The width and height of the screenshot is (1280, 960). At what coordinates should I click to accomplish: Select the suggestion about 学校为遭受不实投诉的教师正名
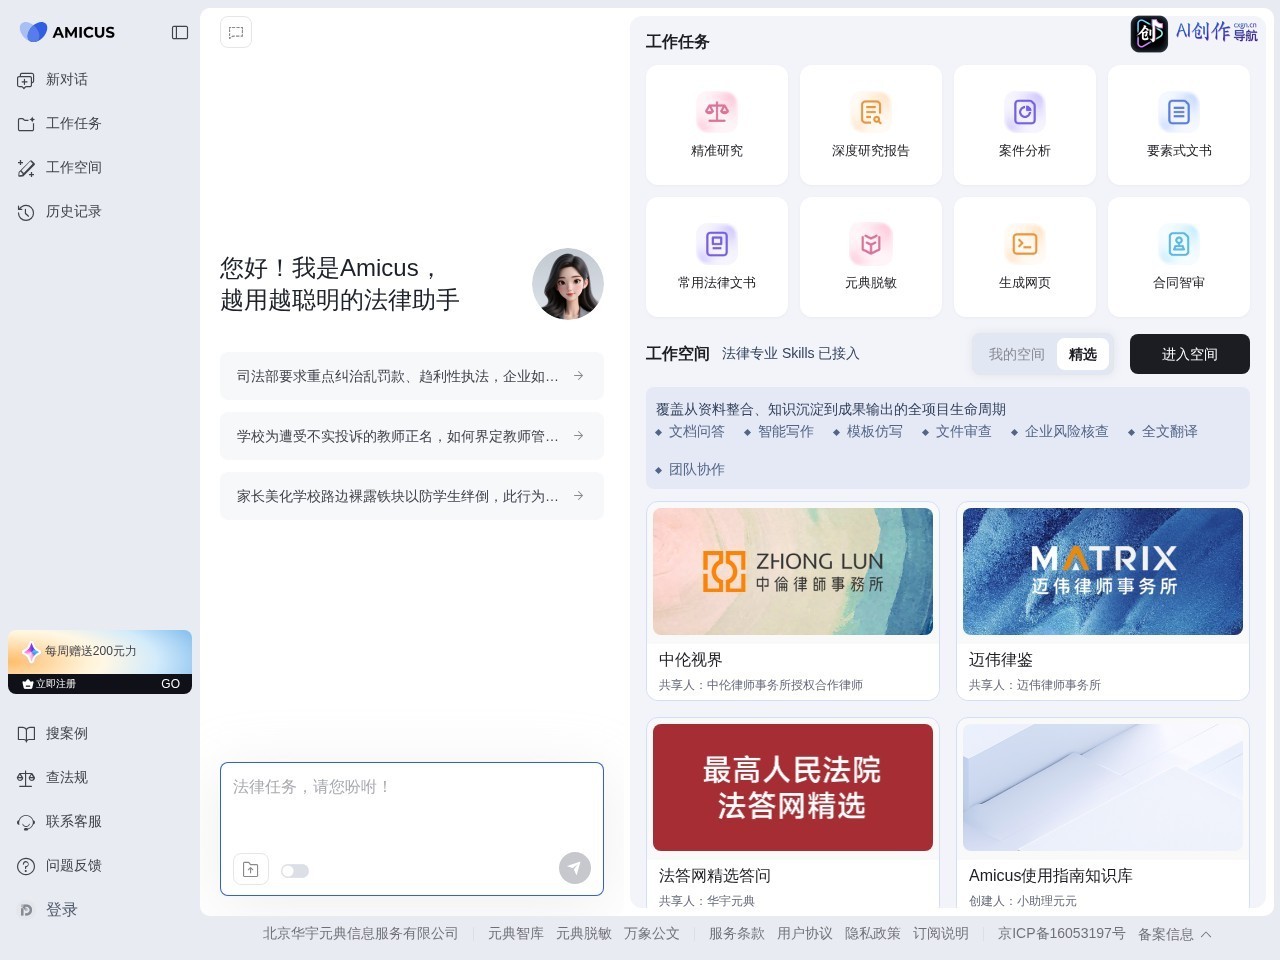pyautogui.click(x=412, y=436)
